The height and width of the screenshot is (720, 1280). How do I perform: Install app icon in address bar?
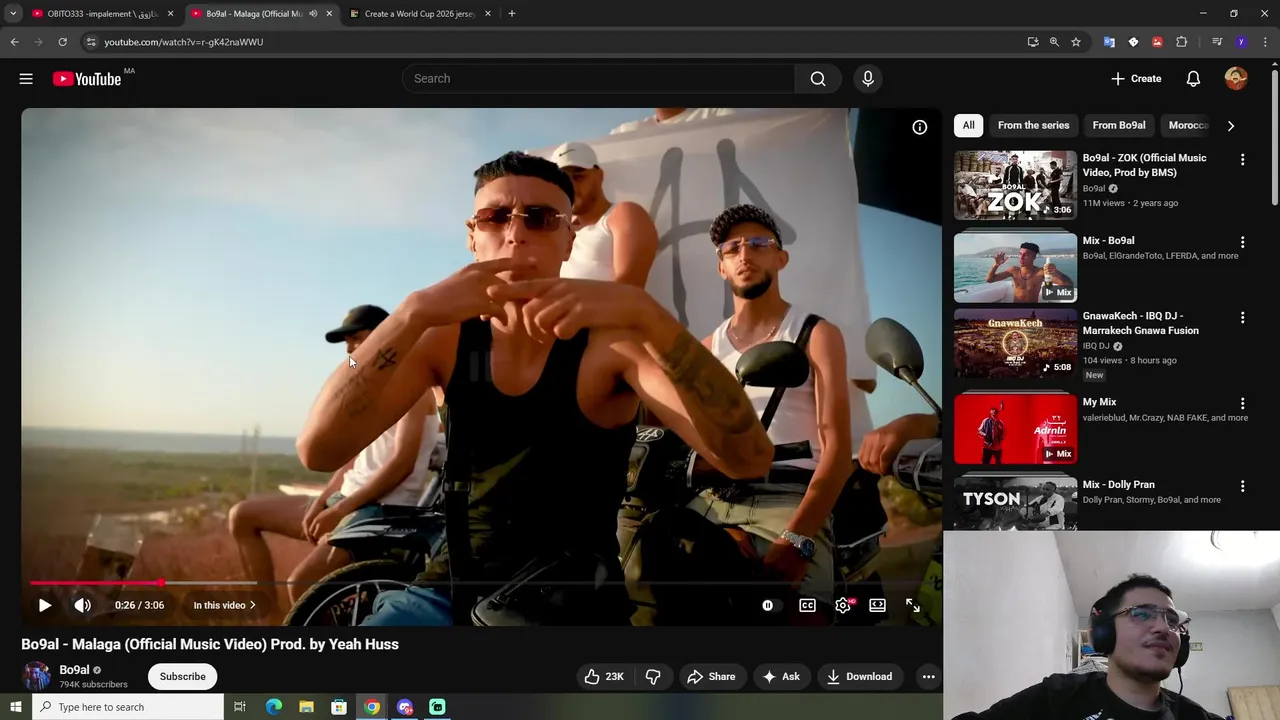[1033, 42]
